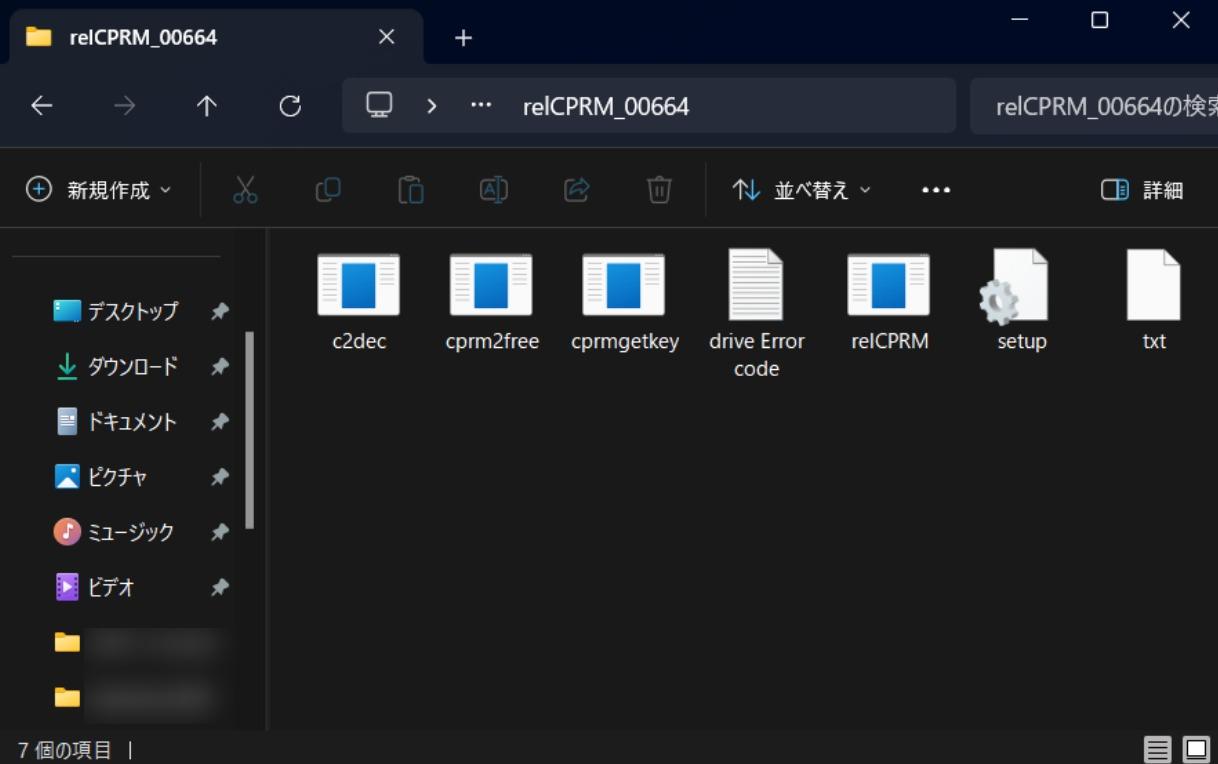Close the relCPRM_00664 tab
Screen dimensions: 1218x764
pos(387,37)
